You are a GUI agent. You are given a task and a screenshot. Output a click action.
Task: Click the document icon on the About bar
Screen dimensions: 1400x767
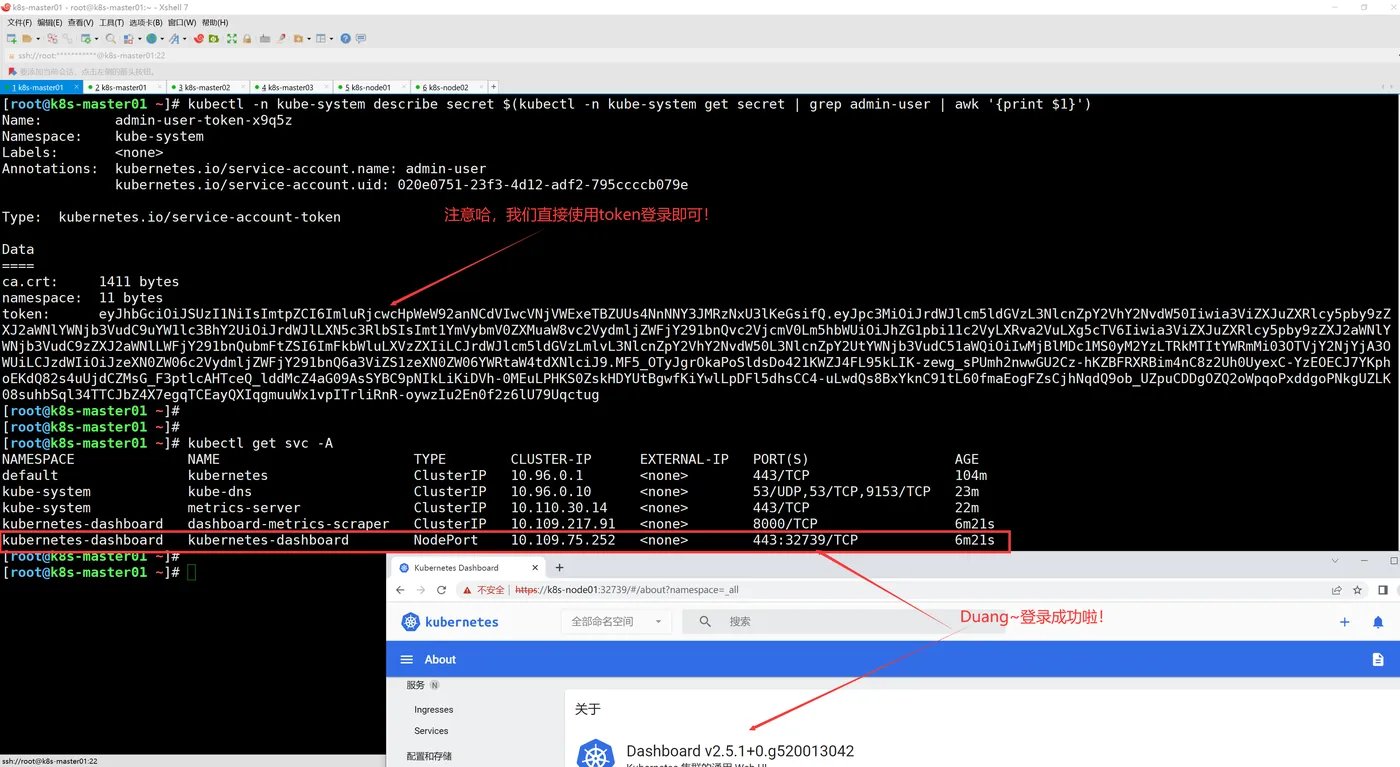coord(1377,659)
